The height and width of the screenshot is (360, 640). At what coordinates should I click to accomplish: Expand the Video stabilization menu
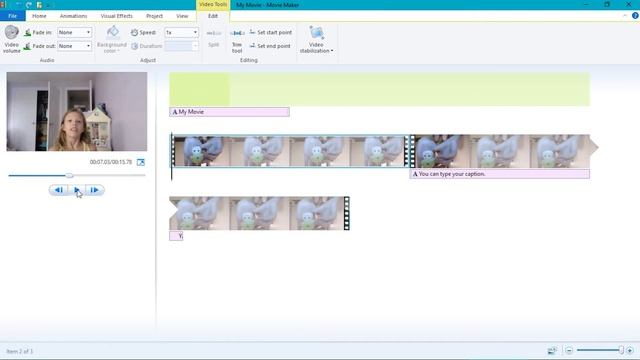(x=316, y=40)
